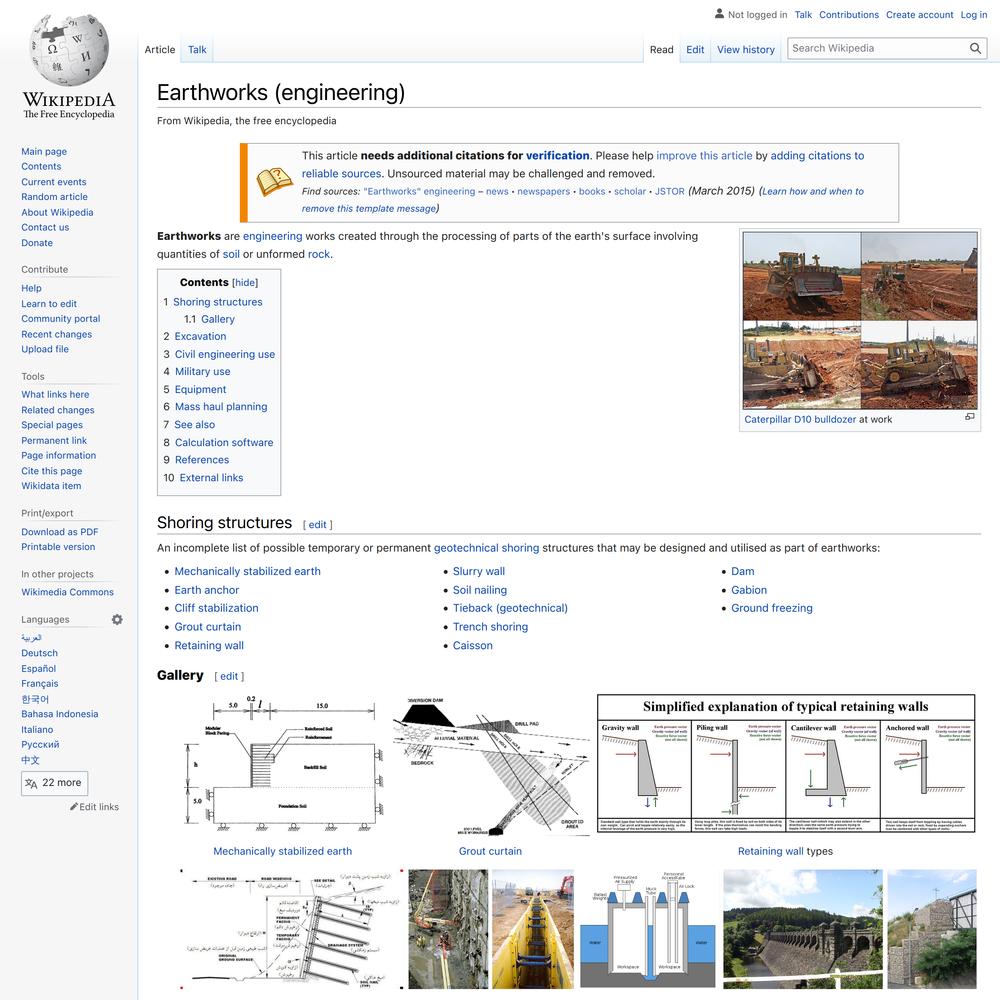Open the JSTOR find-sources link
The image size is (1000, 1000).
(670, 191)
